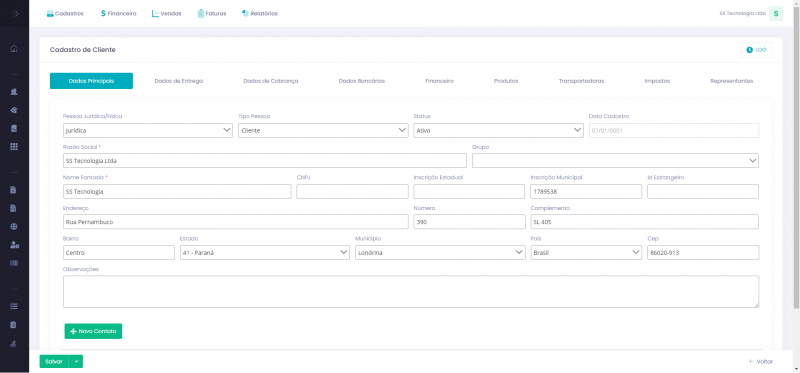Switch to Dados de Cobrança tab
The height and width of the screenshot is (373, 800).
click(x=271, y=81)
